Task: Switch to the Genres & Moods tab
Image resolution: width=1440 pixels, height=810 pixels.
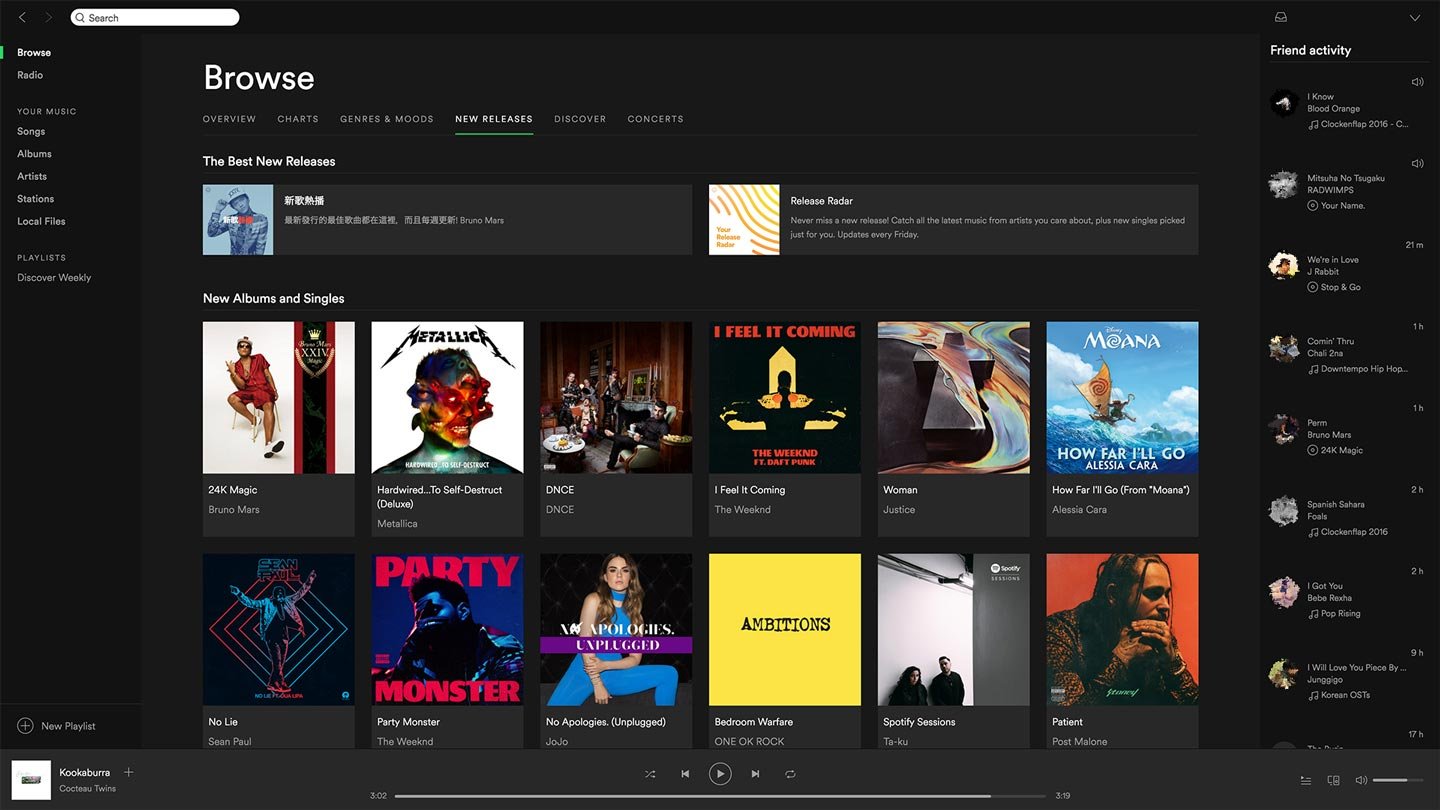Action: pos(387,119)
